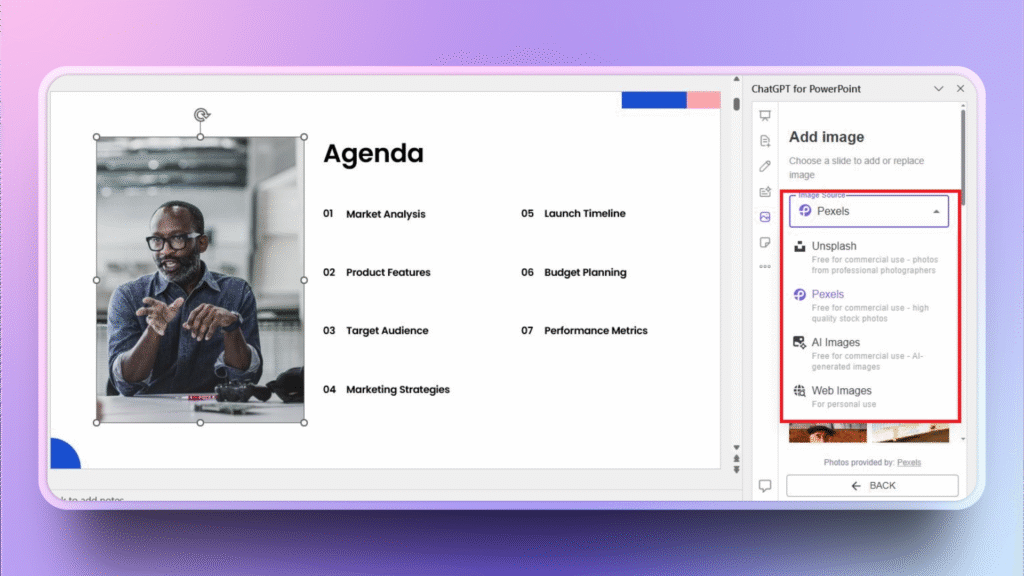Click the chat feedback icon at sidebar bottom

coord(765,486)
